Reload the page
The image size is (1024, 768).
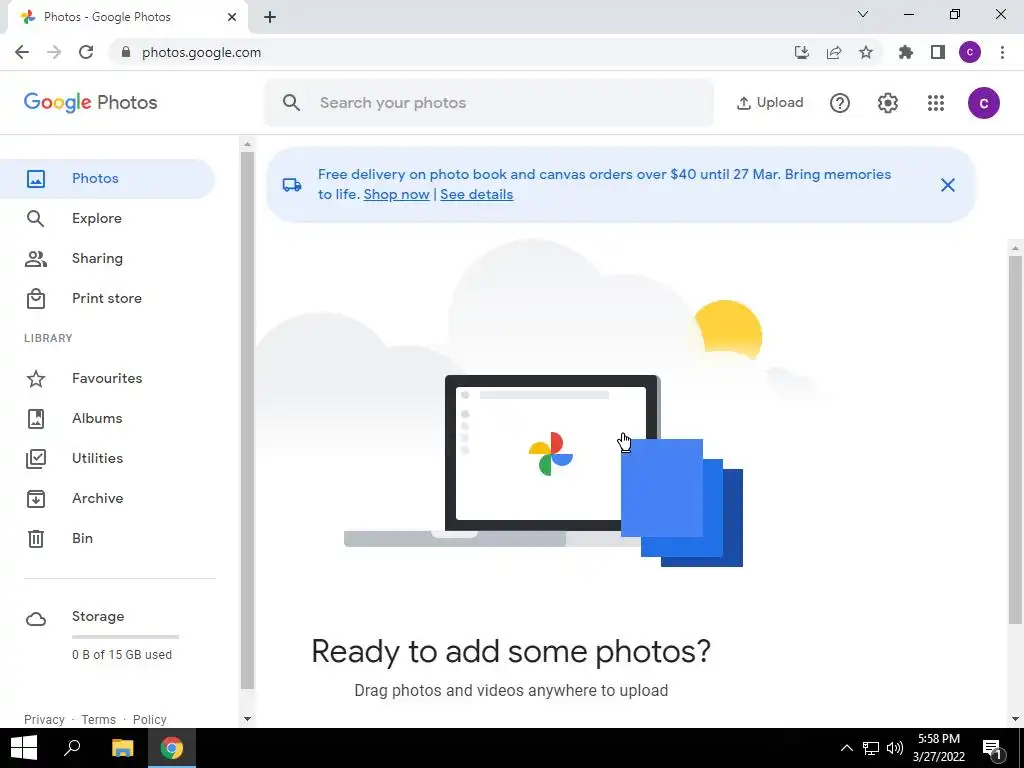[x=86, y=52]
